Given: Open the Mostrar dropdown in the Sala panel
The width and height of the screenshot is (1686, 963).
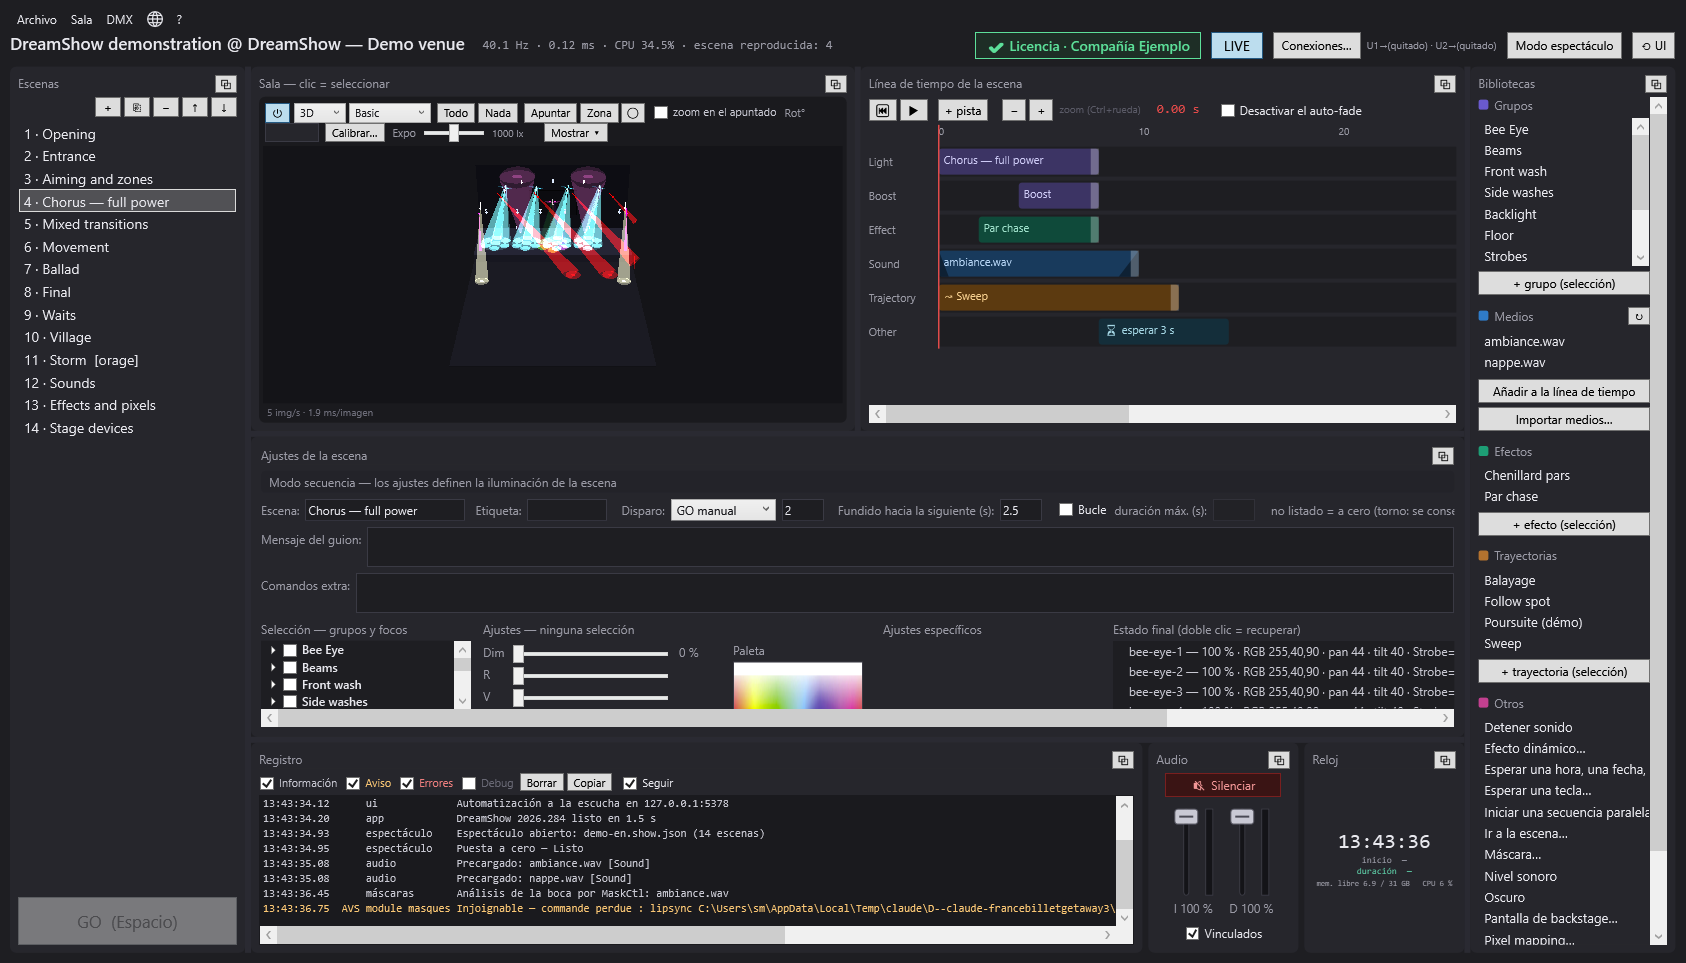Looking at the screenshot, I should tap(575, 133).
